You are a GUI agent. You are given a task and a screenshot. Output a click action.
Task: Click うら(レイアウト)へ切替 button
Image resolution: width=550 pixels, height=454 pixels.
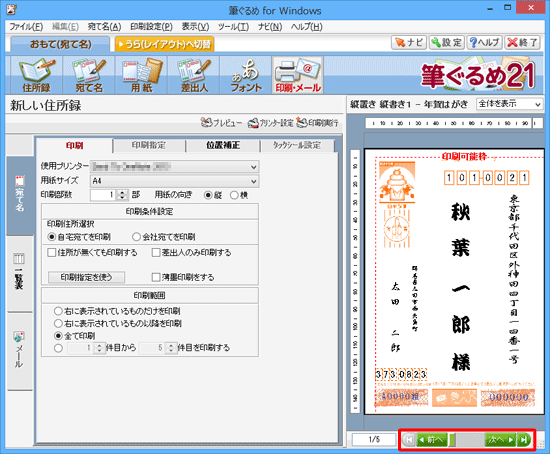(165, 44)
